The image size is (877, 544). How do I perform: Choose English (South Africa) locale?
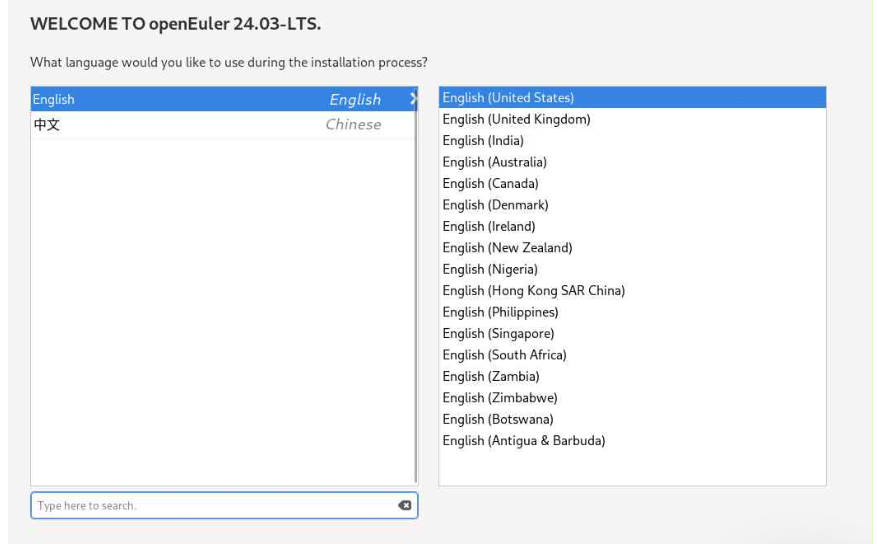click(x=632, y=355)
